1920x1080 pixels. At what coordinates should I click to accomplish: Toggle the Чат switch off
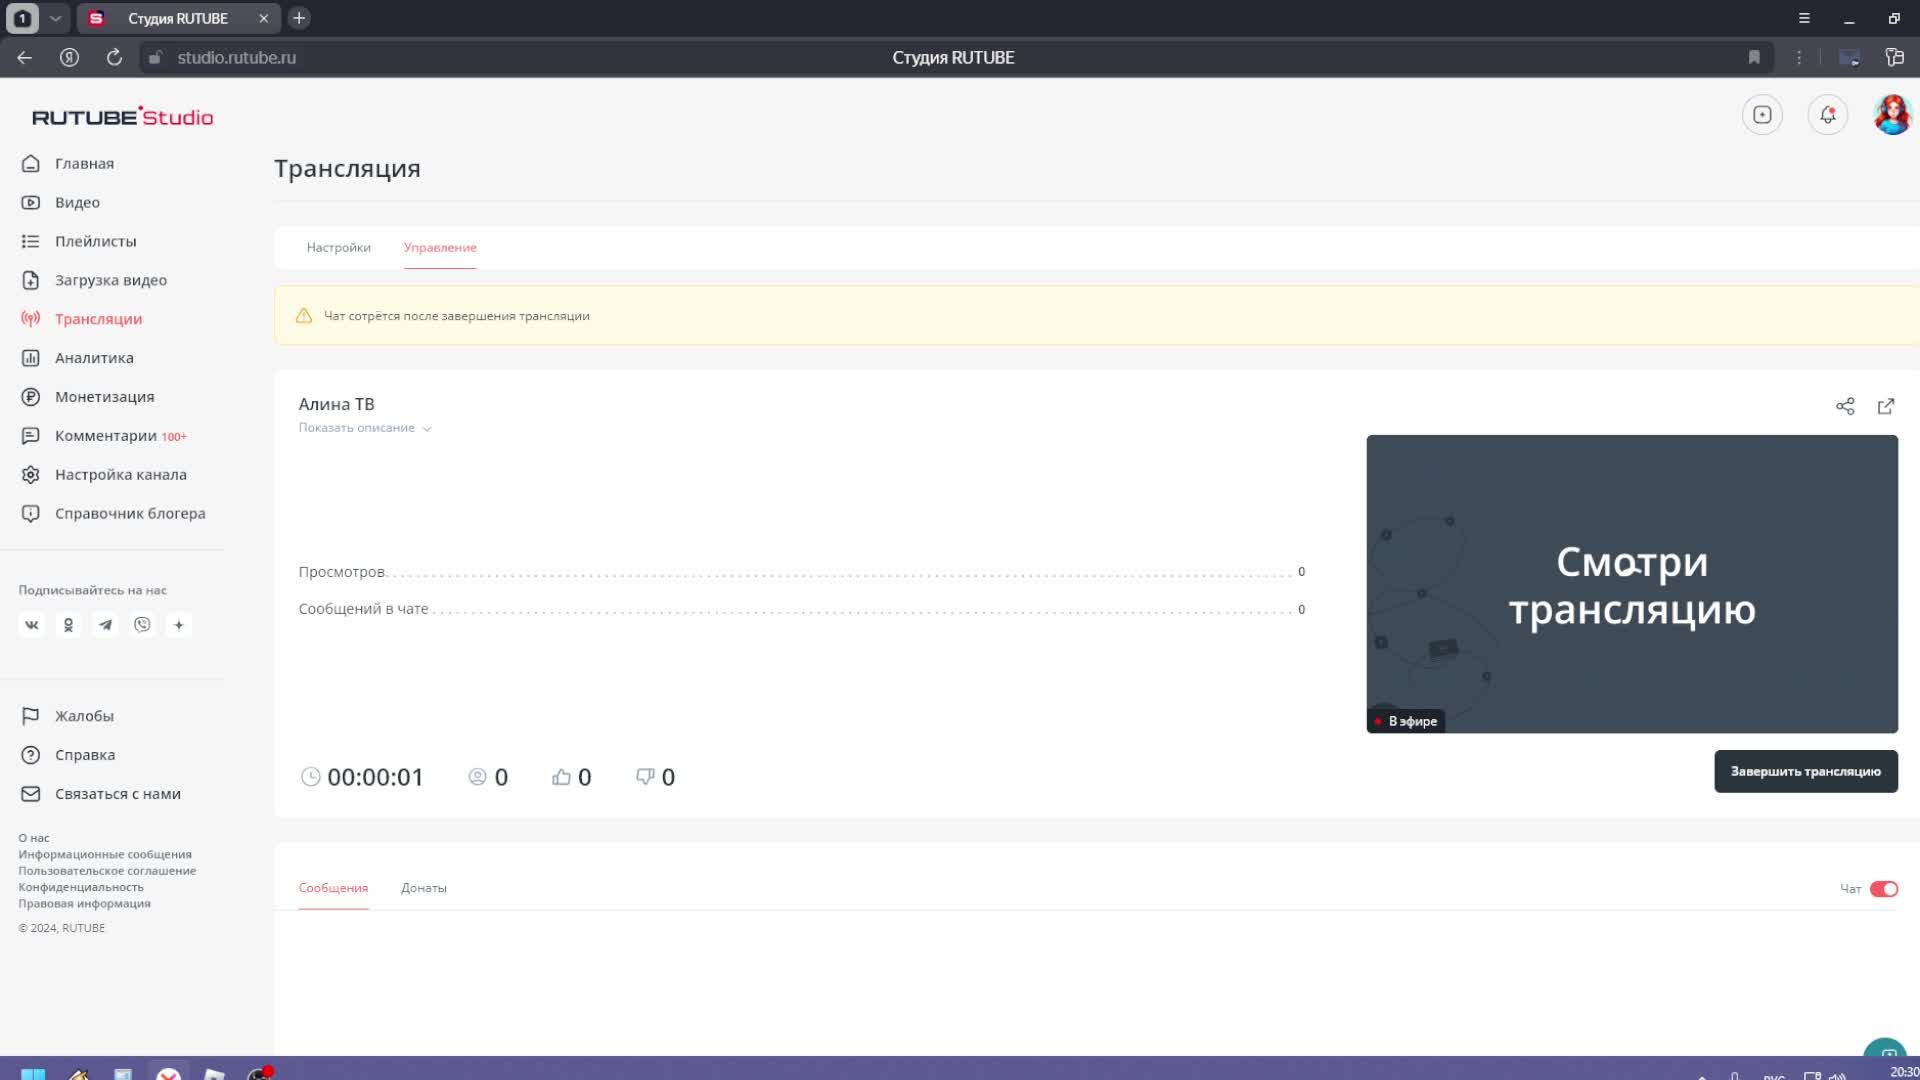pos(1884,889)
